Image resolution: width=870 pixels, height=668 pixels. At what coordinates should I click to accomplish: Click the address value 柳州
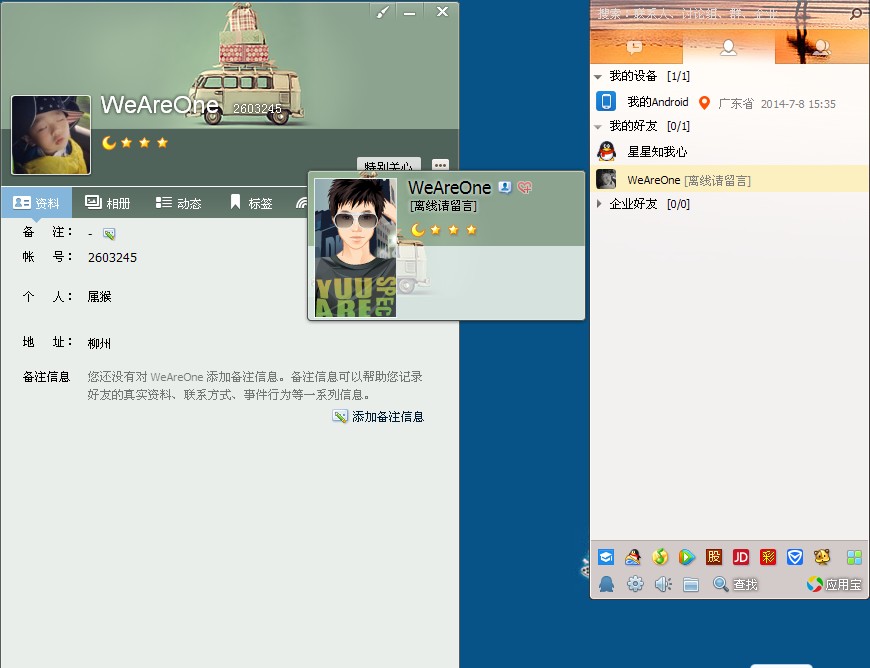tap(99, 343)
